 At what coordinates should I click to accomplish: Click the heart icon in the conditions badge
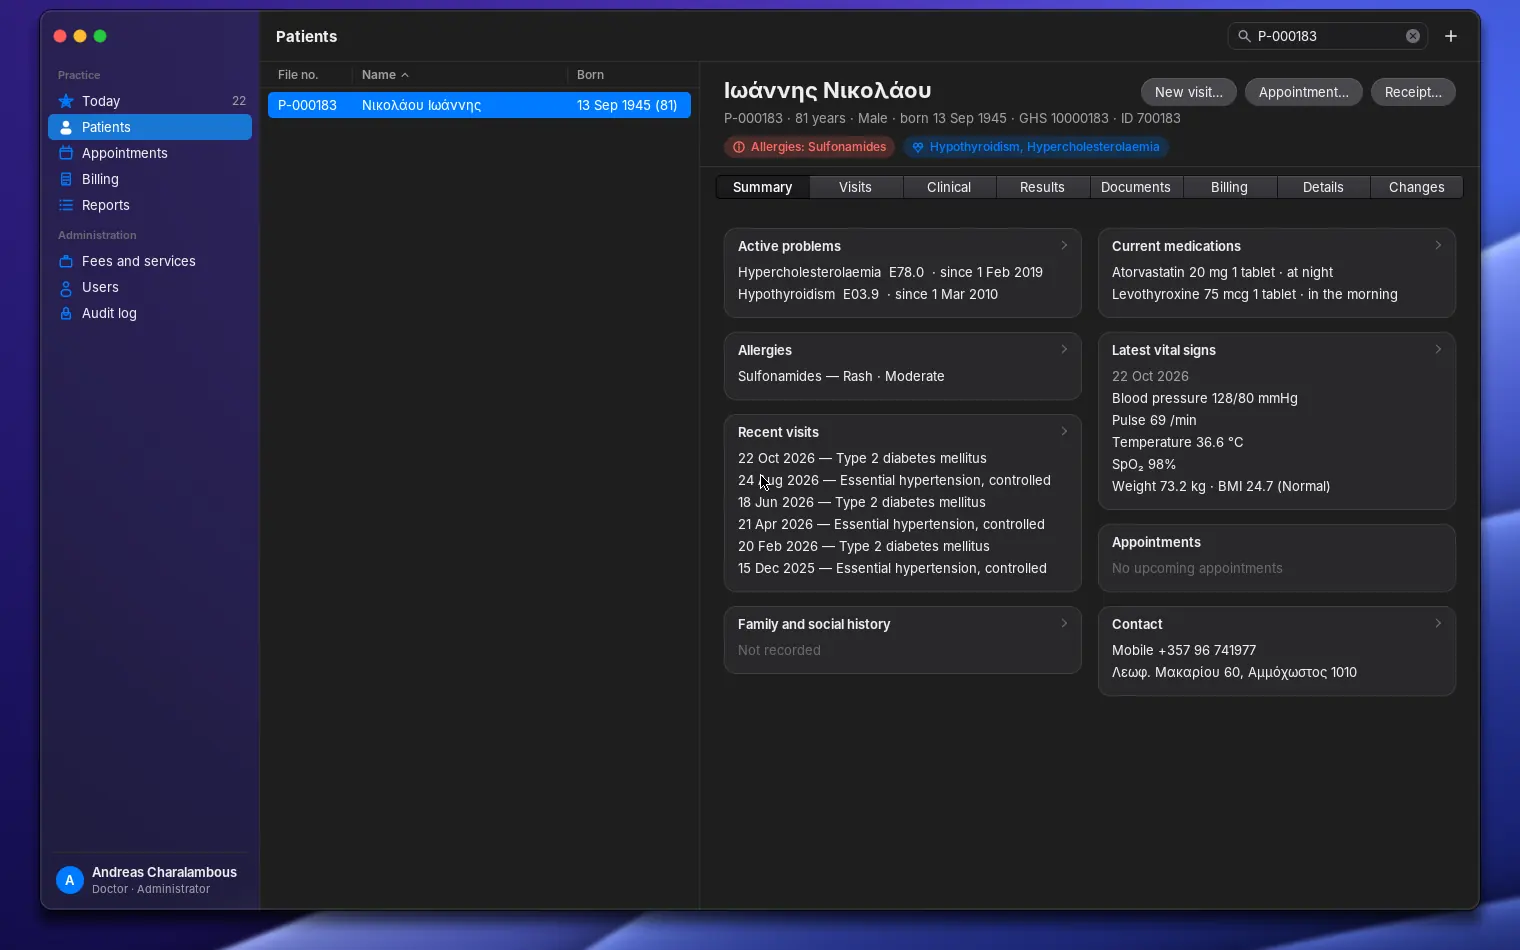tap(917, 147)
